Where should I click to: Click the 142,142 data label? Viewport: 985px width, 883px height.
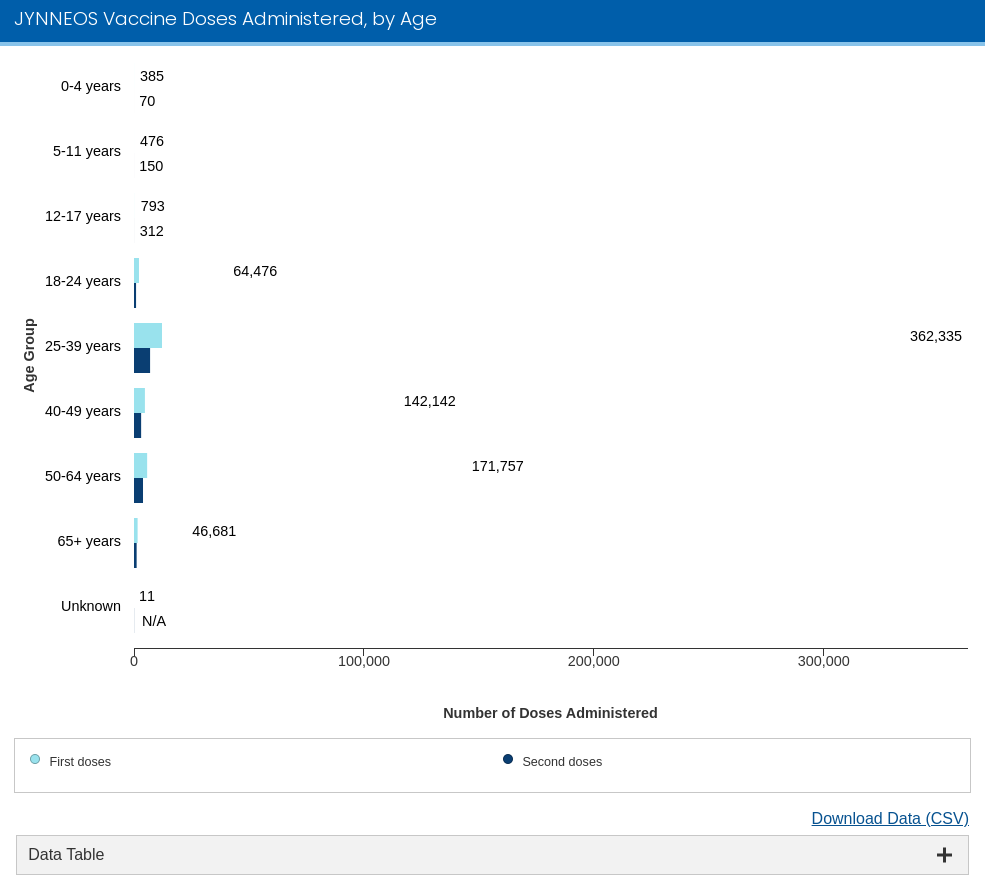[429, 401]
